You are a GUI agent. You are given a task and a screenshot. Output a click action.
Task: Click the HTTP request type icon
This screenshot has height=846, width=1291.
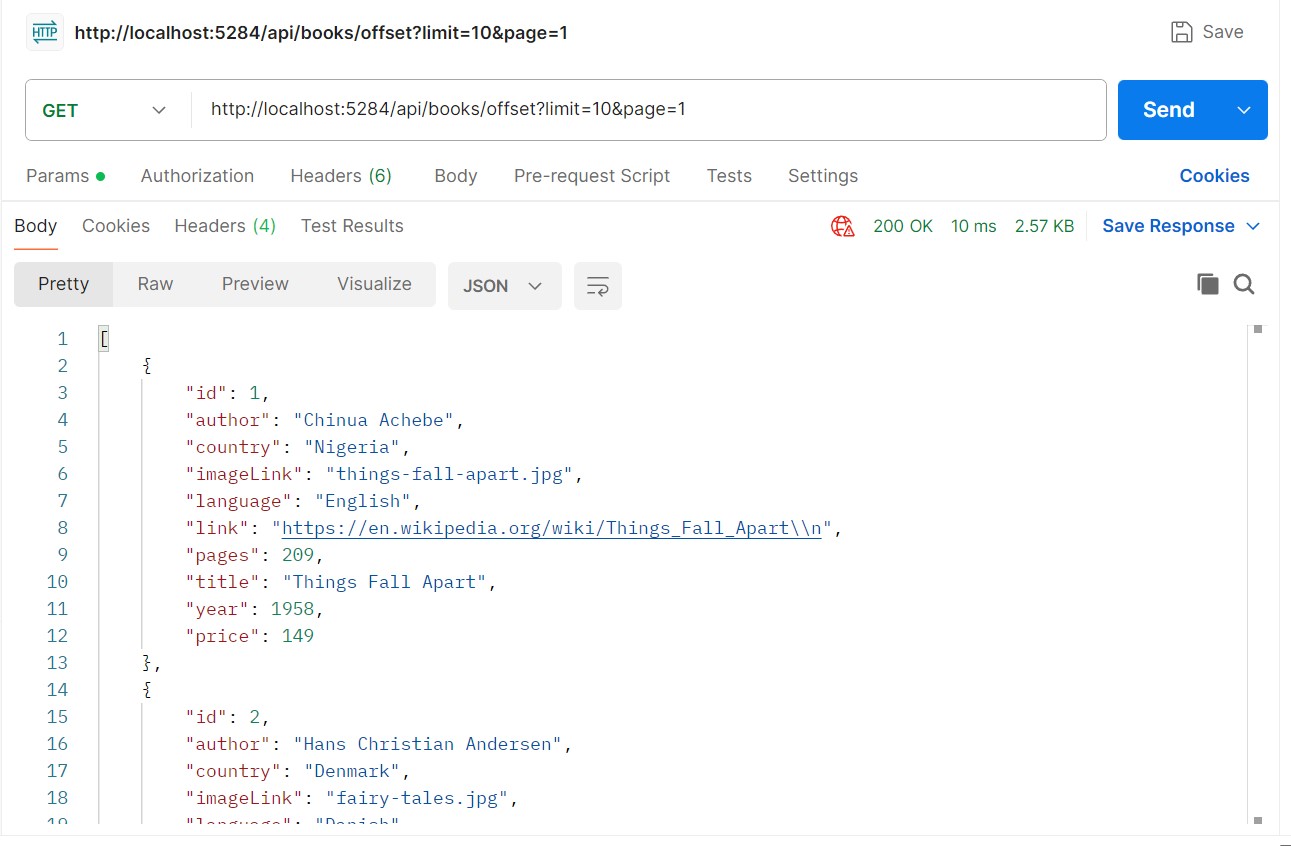pyautogui.click(x=44, y=32)
